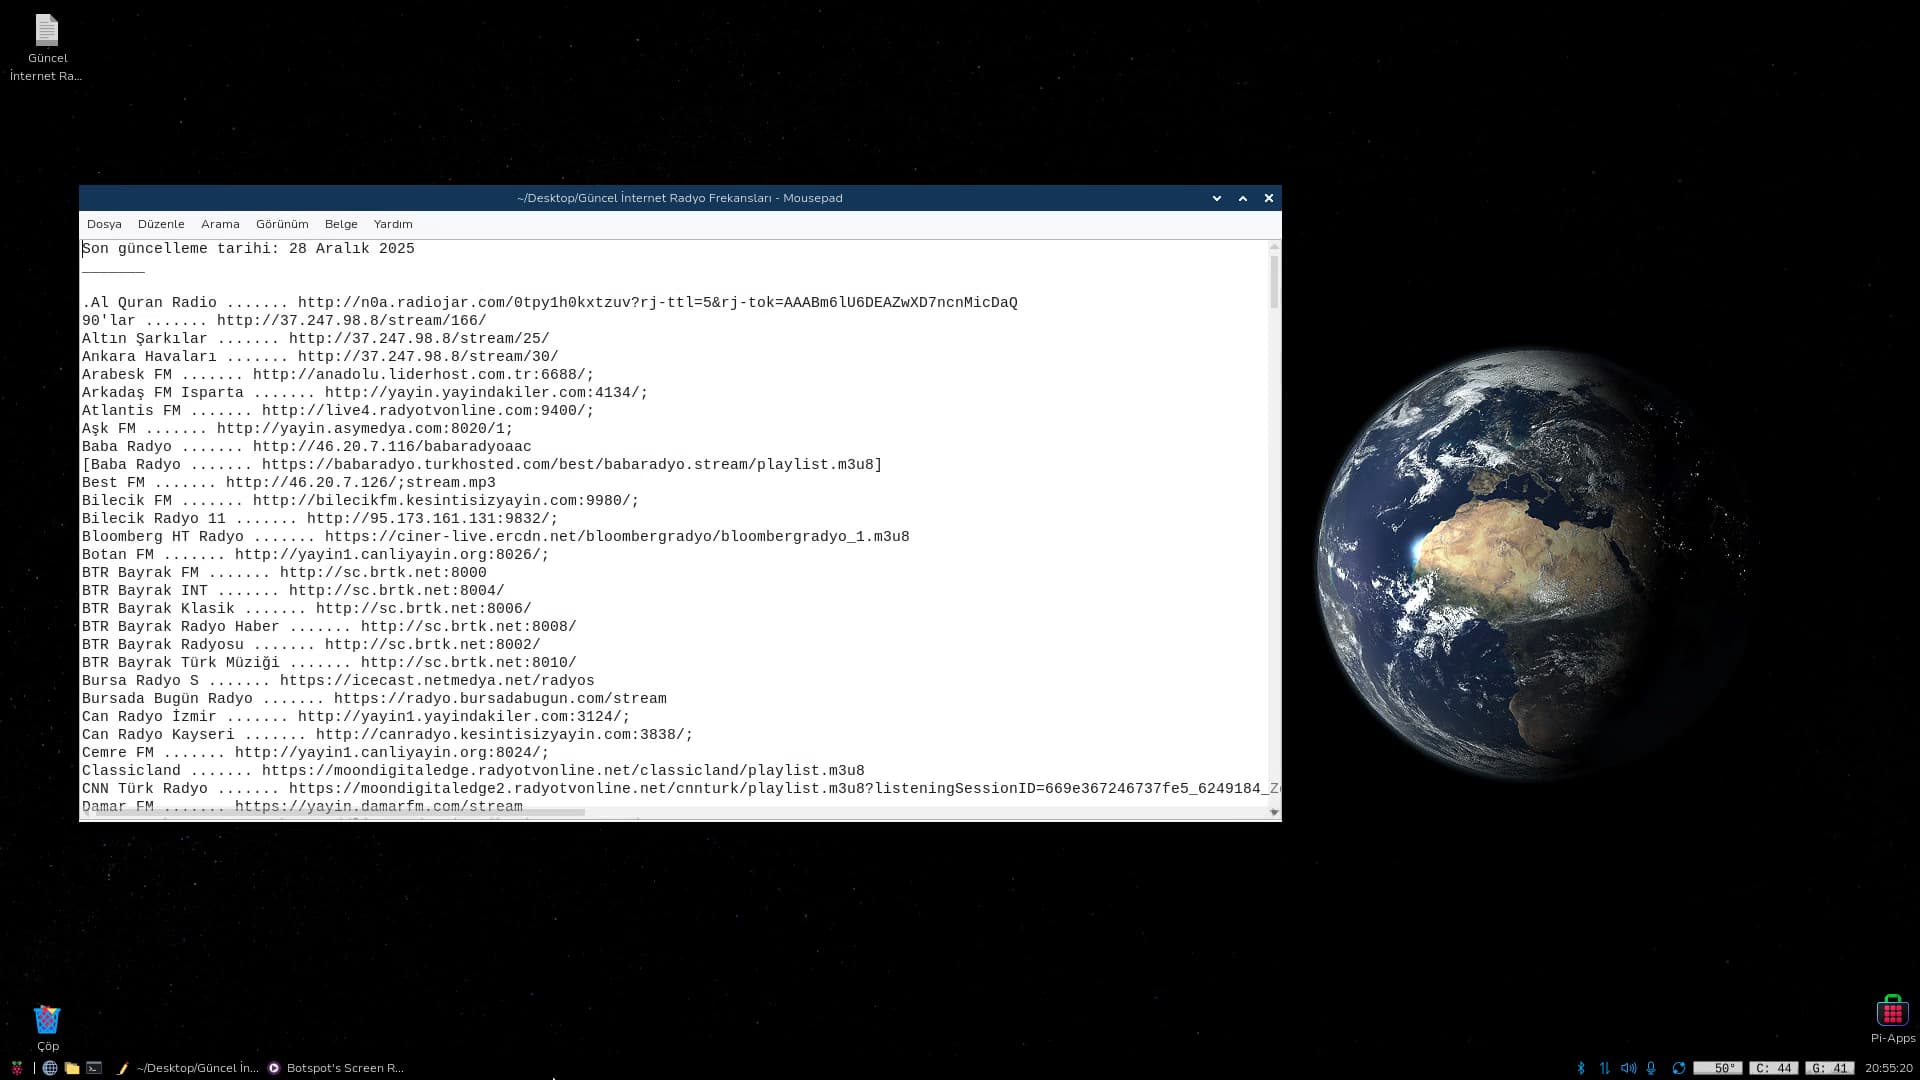The image size is (1920, 1080).
Task: Open the Arama menu
Action: pyautogui.click(x=220, y=224)
